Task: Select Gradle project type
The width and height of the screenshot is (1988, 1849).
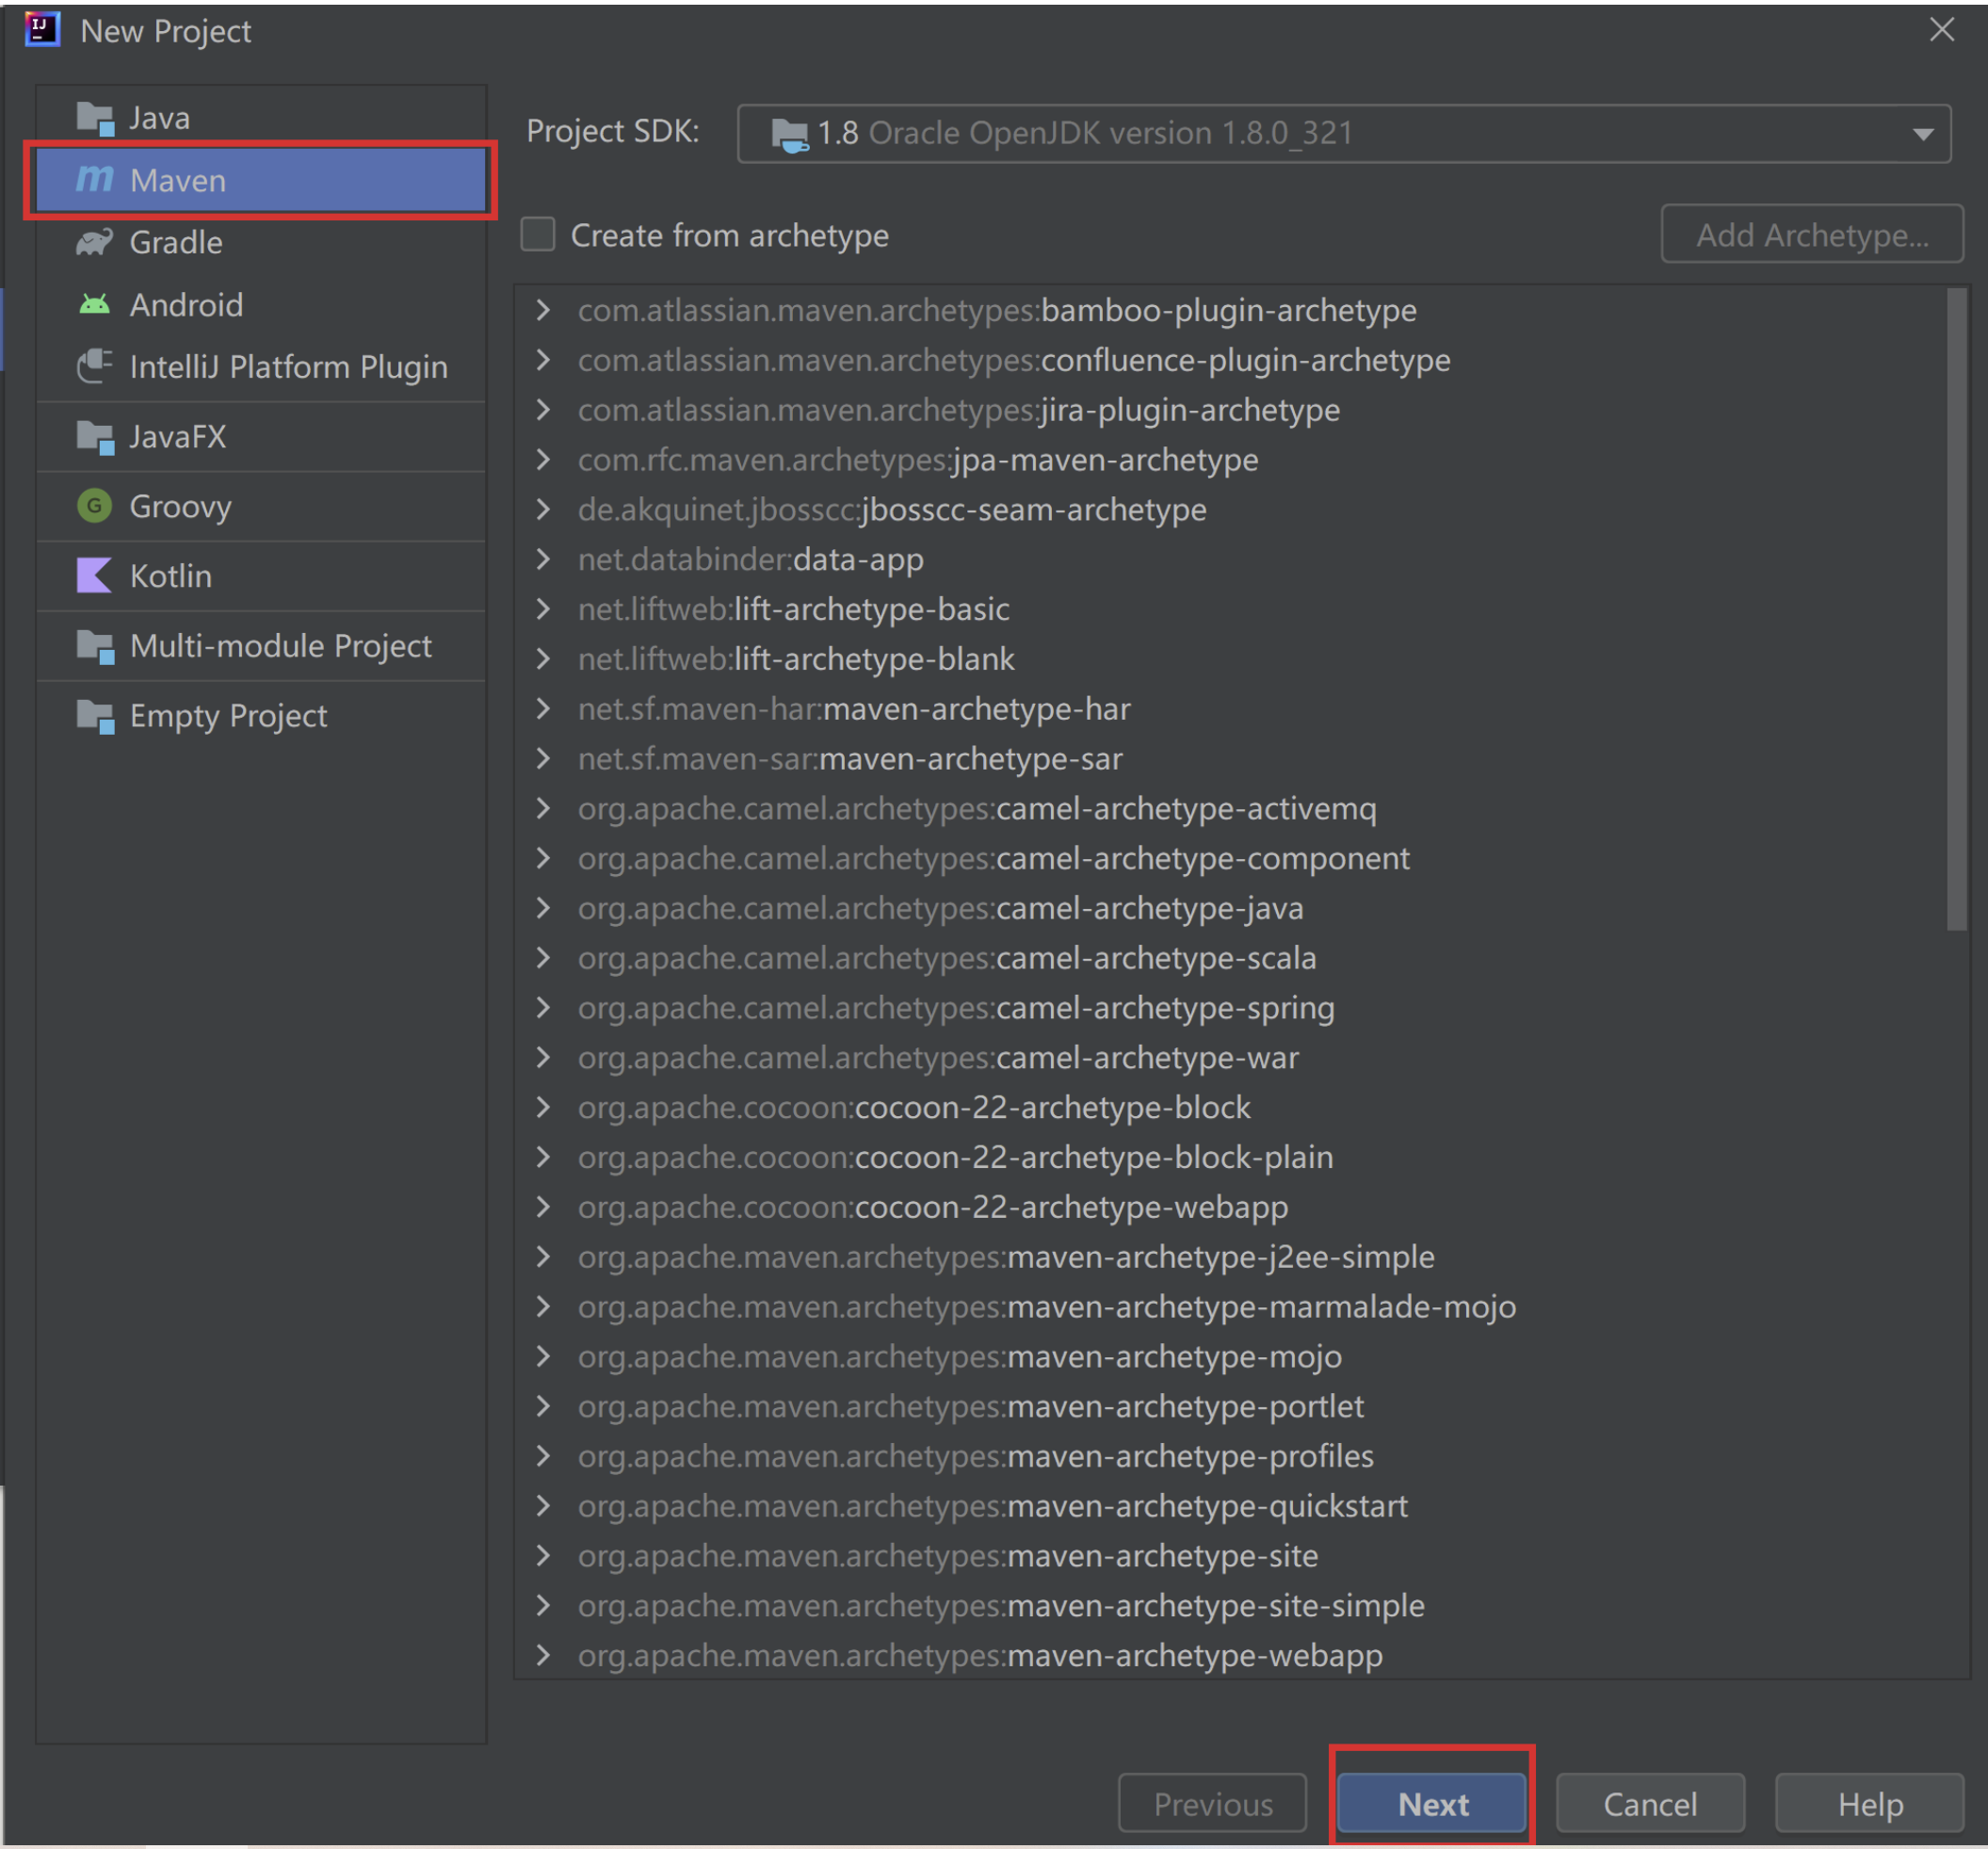Action: coord(261,242)
